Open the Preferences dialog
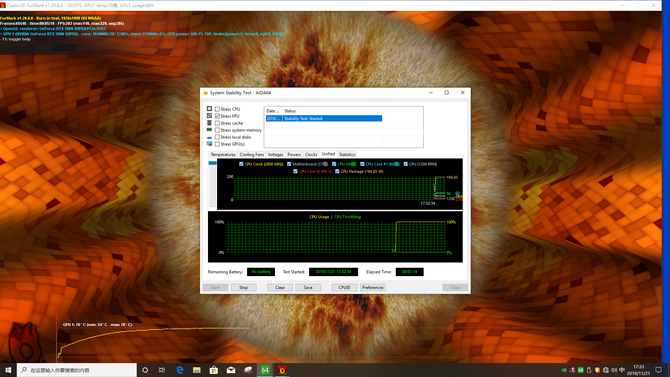670x377 pixels. [373, 288]
